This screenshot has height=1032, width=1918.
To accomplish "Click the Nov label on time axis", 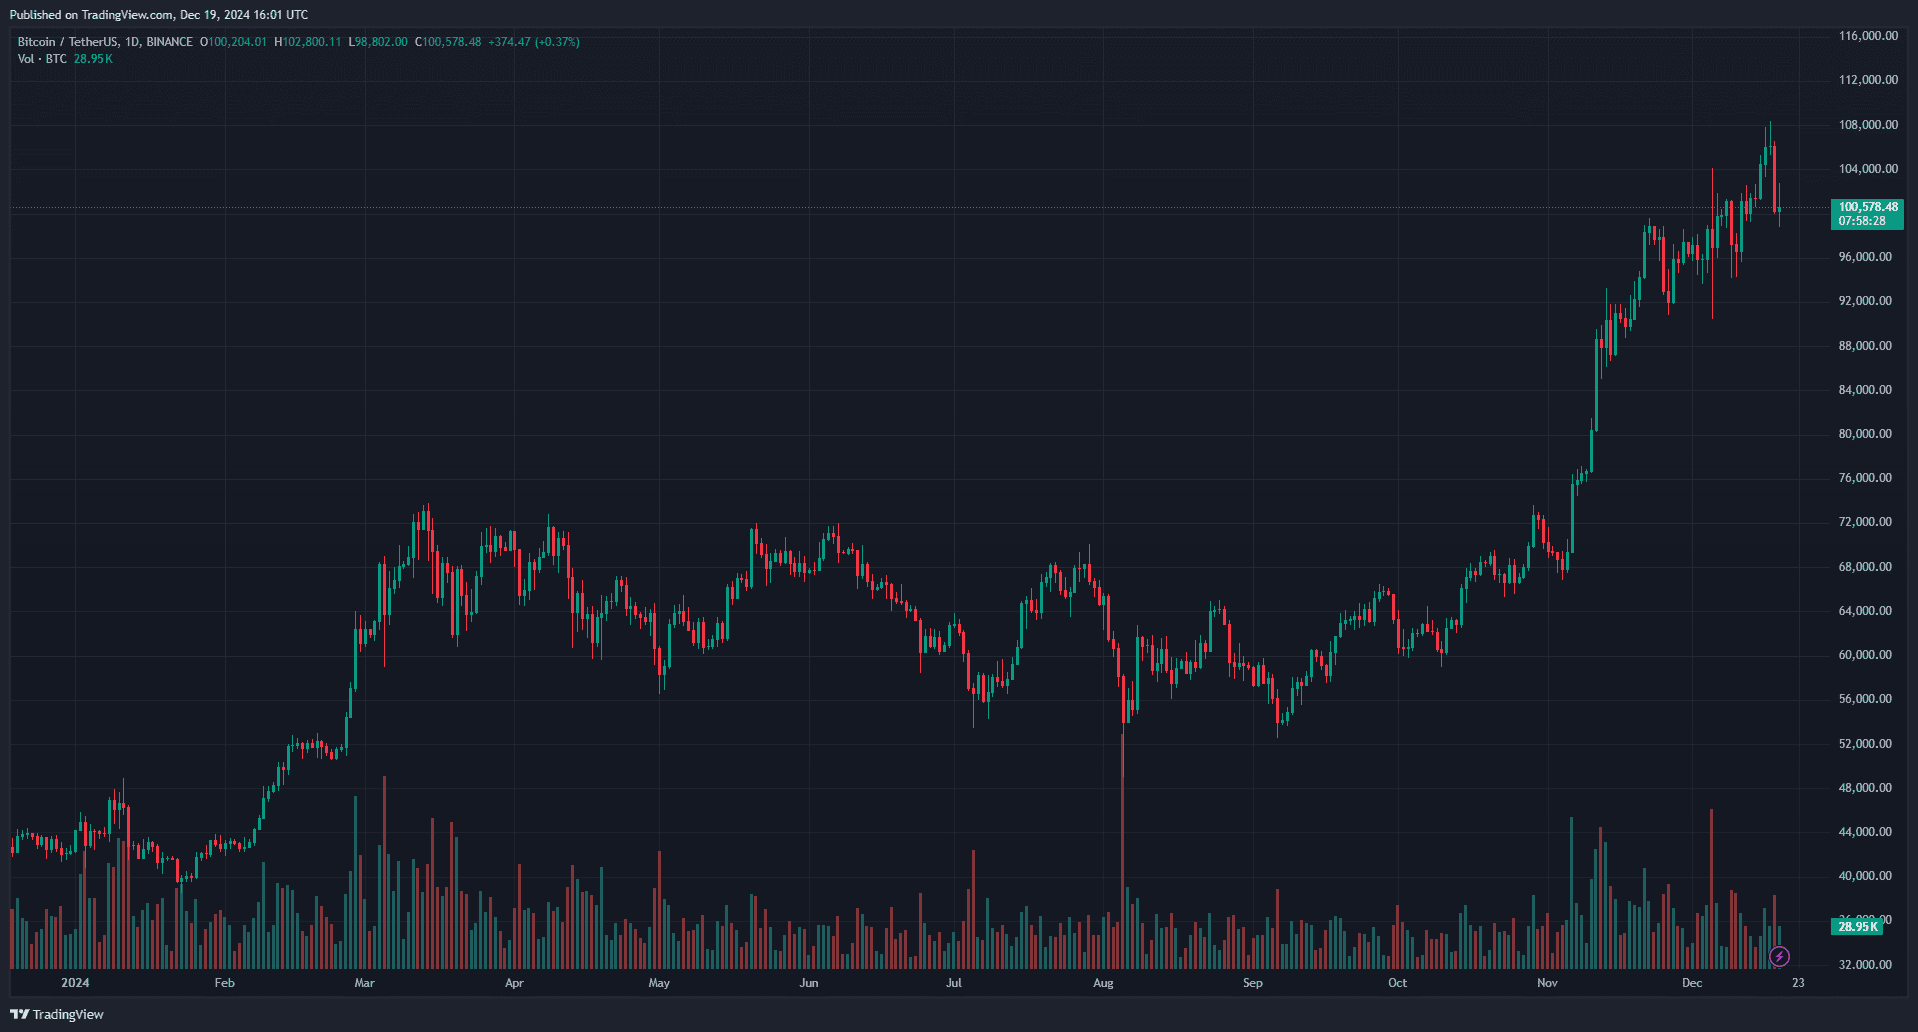I will tap(1547, 983).
